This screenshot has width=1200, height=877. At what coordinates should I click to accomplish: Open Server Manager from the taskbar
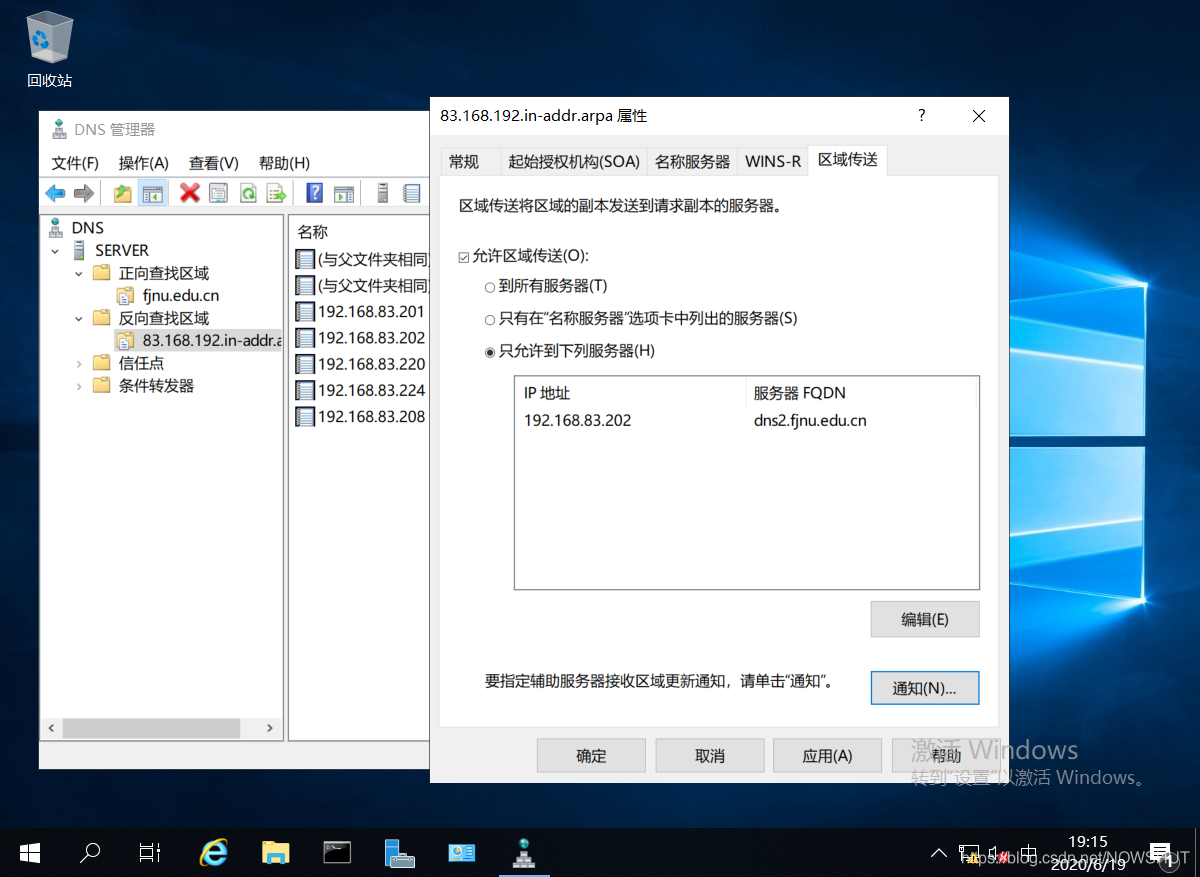pyautogui.click(x=400, y=852)
